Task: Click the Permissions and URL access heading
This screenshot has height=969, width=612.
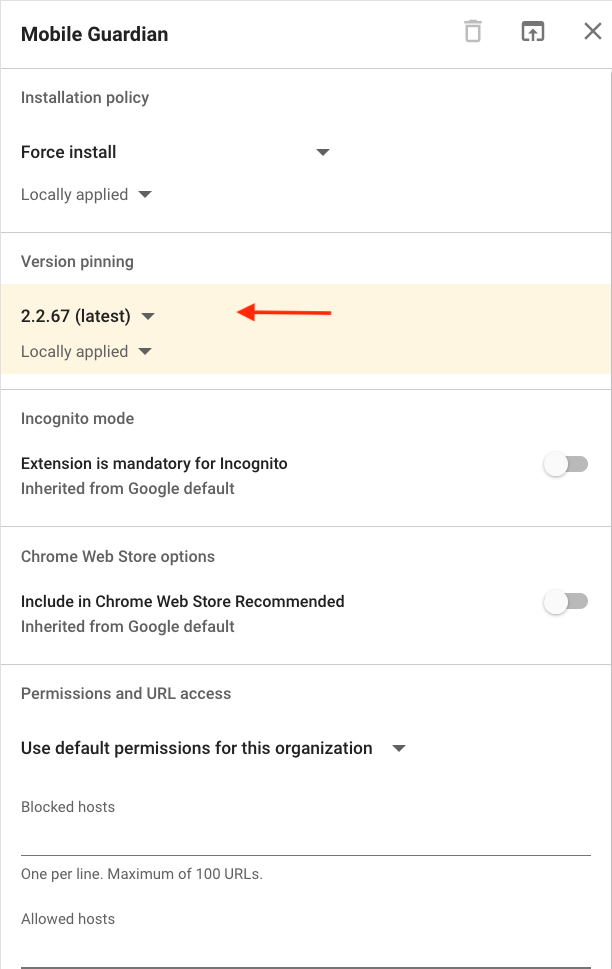Action: (126, 693)
